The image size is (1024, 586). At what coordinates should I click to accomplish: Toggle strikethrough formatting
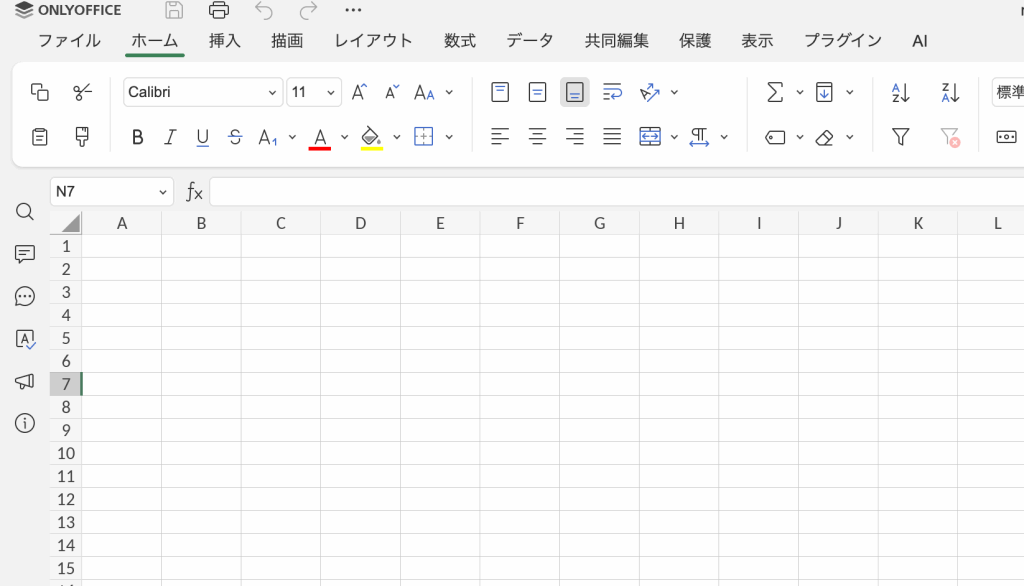[x=235, y=137]
